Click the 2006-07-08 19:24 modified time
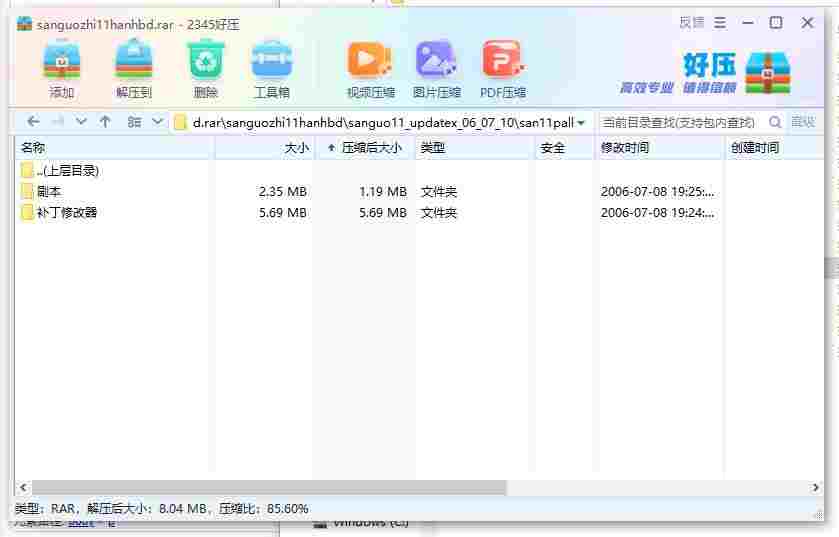Image resolution: width=839 pixels, height=537 pixels. pyautogui.click(x=657, y=213)
